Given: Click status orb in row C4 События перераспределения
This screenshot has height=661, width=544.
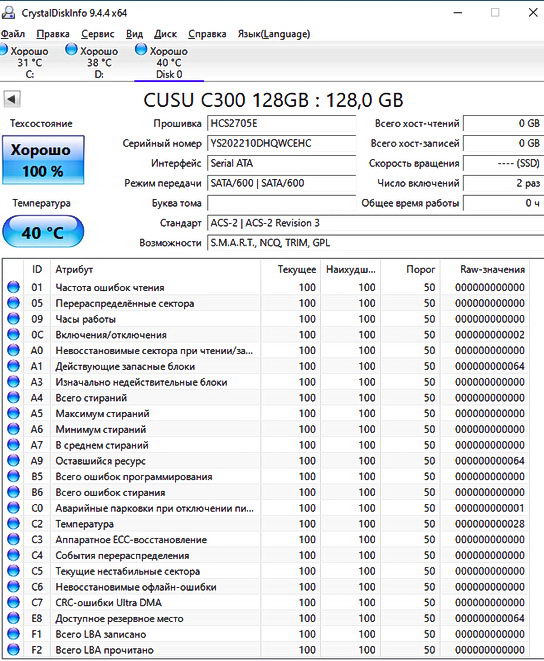Looking at the screenshot, I should pos(13,555).
